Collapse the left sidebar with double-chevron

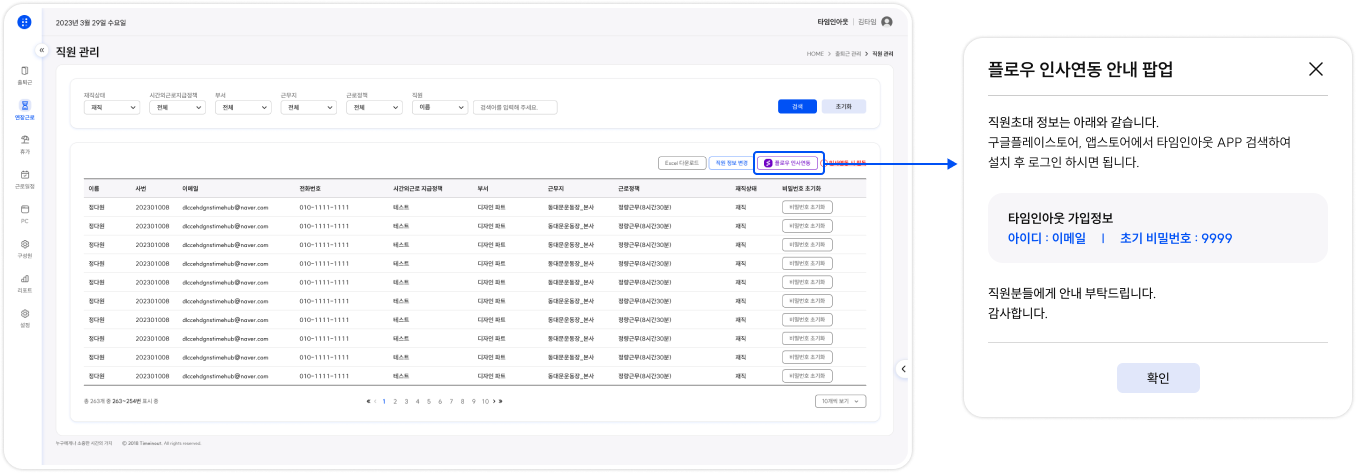[42, 50]
